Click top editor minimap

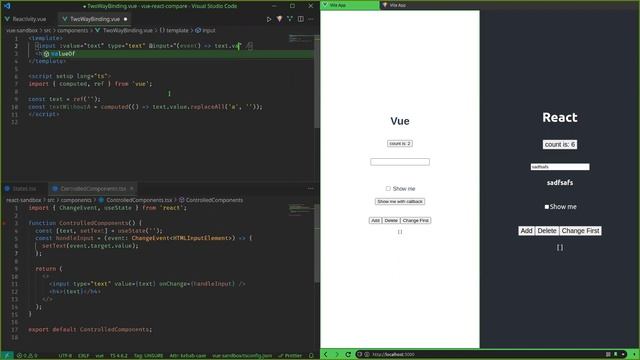(301, 39)
